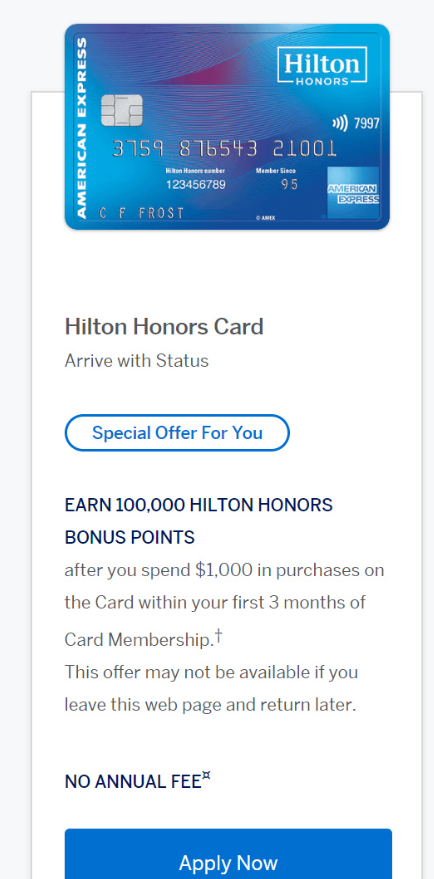Click the contactless payment symbol on card

340,123
